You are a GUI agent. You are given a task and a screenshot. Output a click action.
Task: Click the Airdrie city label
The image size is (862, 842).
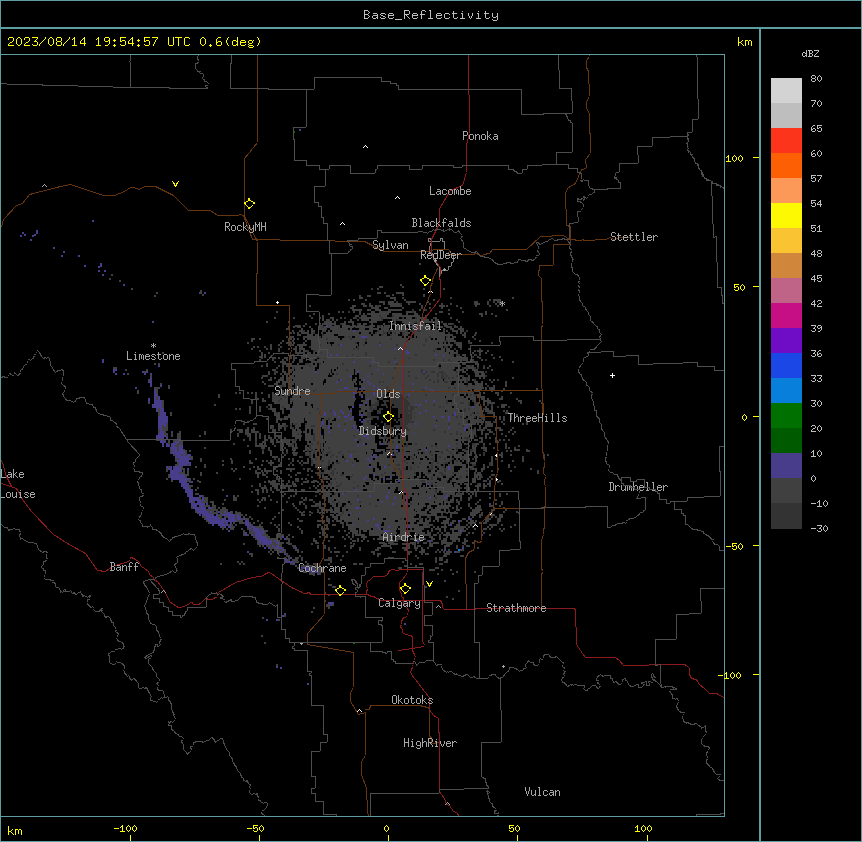point(404,537)
